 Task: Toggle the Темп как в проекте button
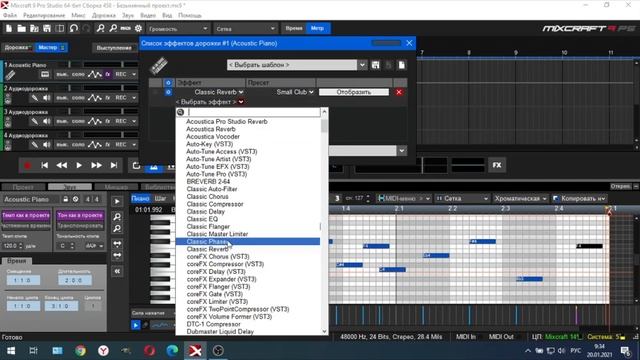(26, 215)
